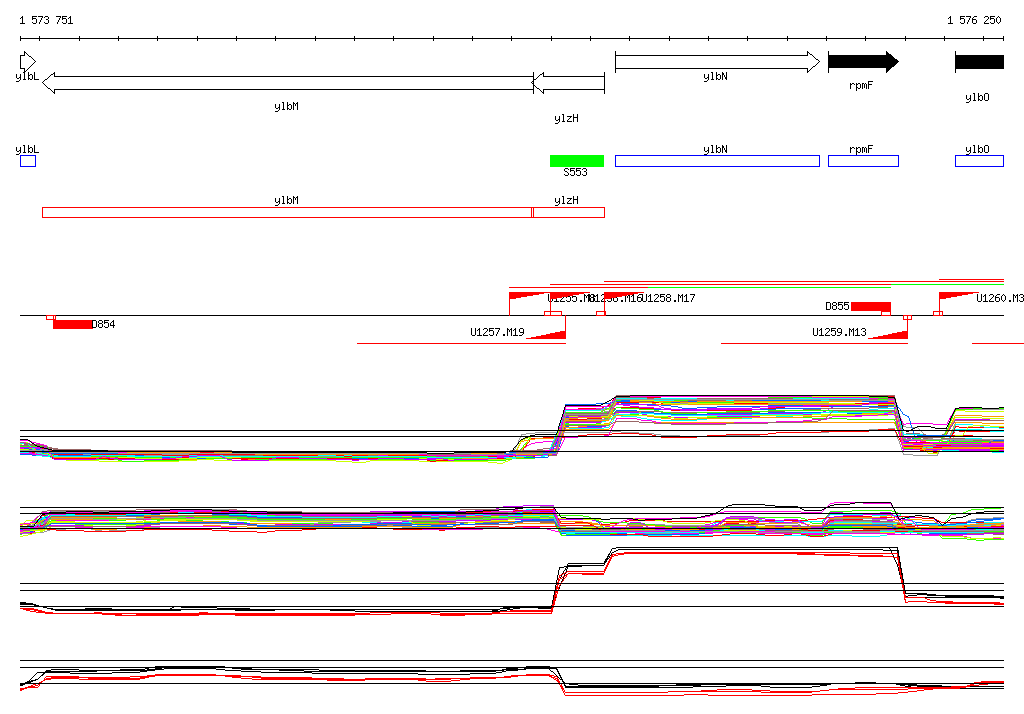Select the ylzH left-pointing gene arrow
The height and width of the screenshot is (714, 1024).
point(569,83)
